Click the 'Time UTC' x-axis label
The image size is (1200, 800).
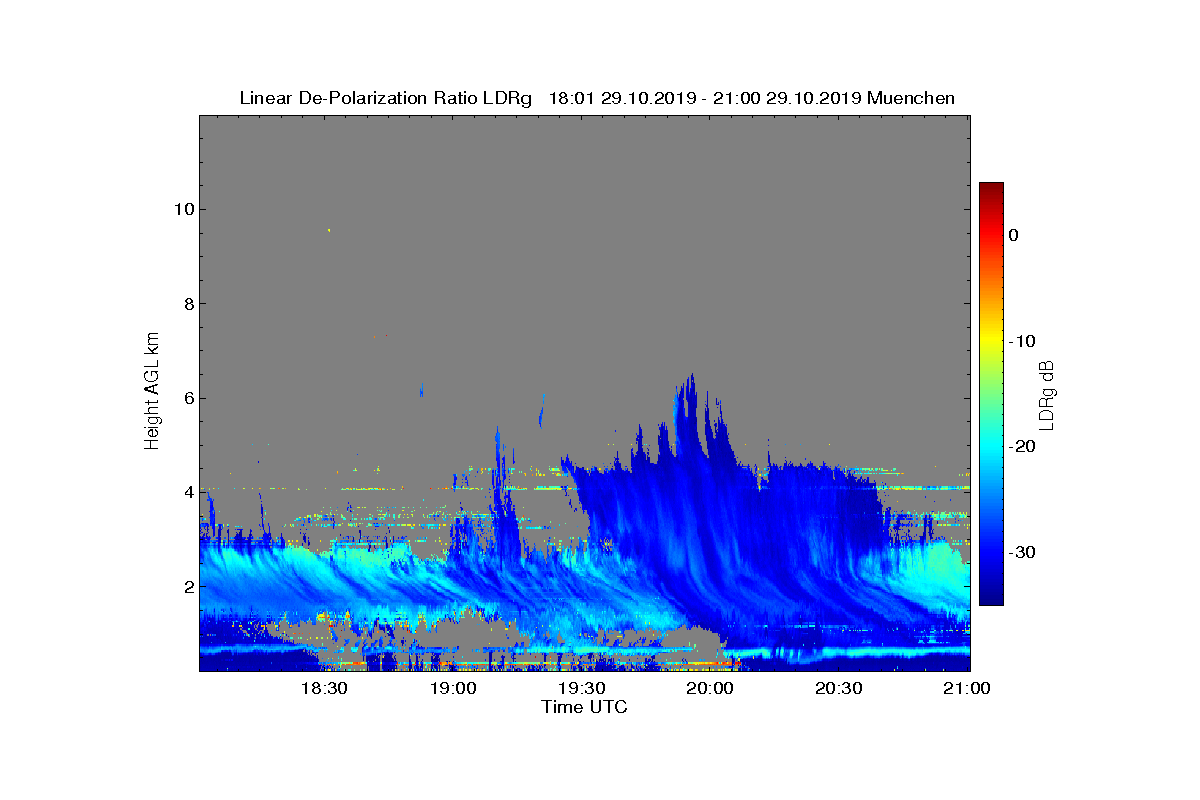pos(584,707)
